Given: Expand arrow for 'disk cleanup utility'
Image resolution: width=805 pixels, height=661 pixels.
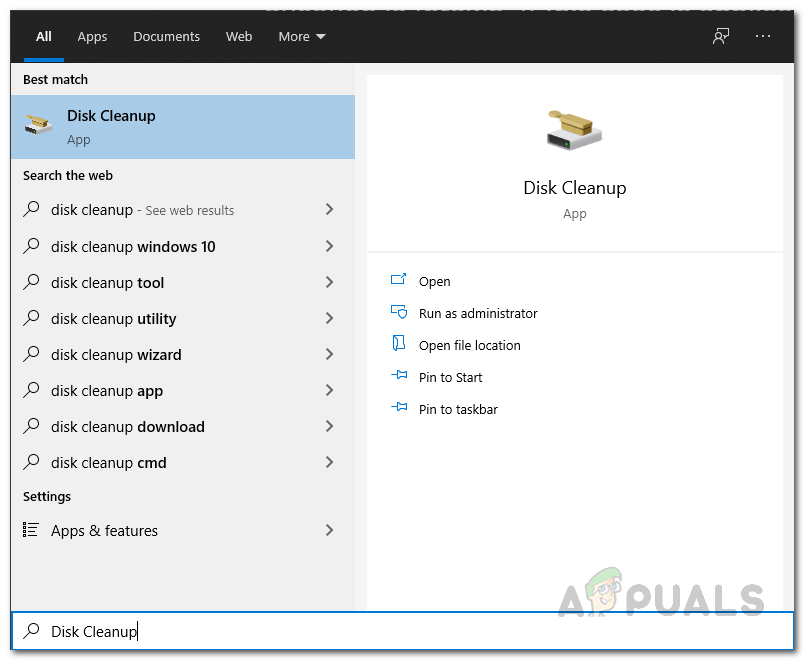Looking at the screenshot, I should click(x=330, y=318).
